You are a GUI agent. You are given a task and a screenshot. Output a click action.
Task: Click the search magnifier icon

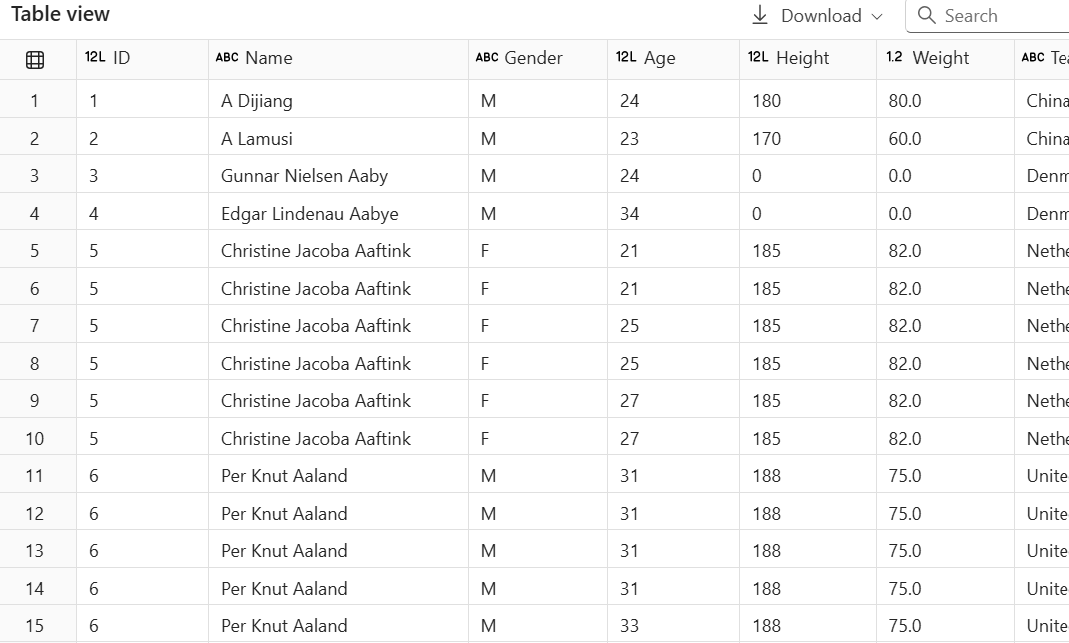(926, 15)
